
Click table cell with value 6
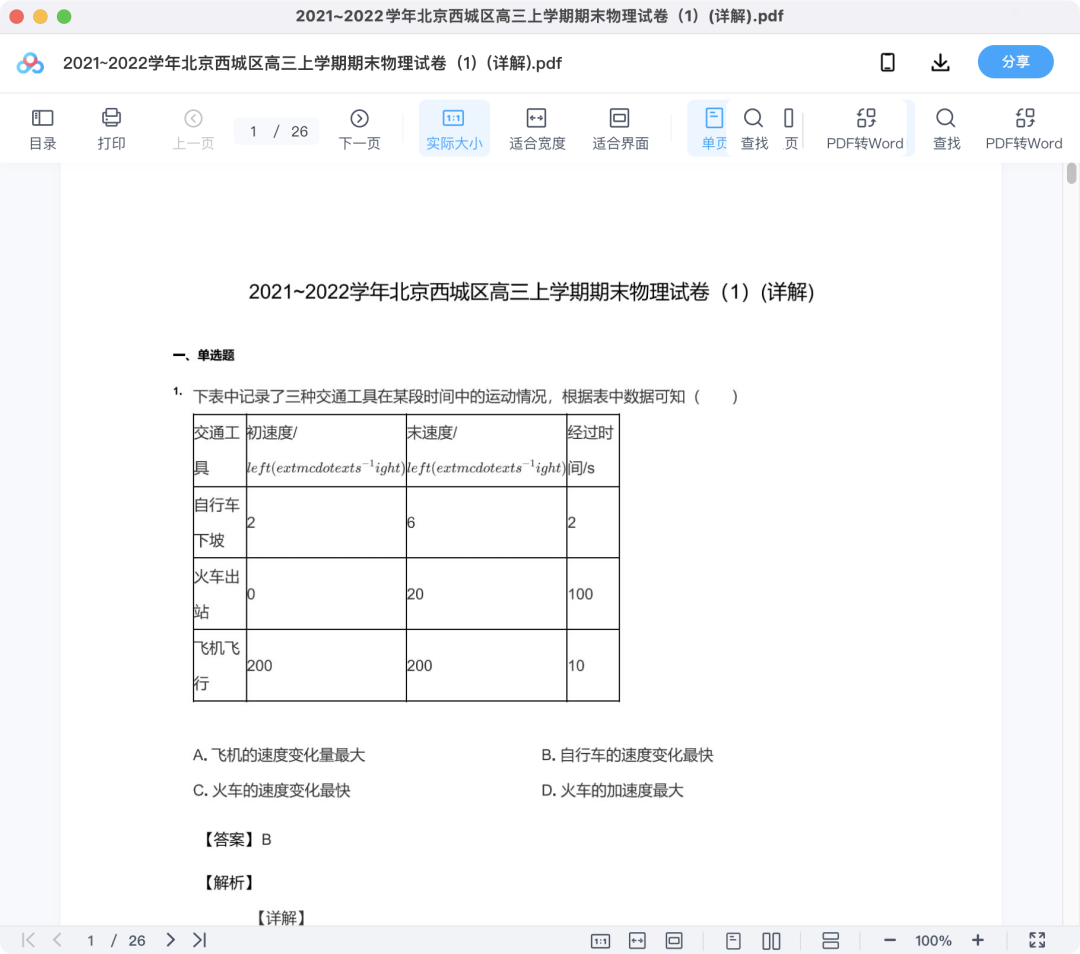[x=486, y=522]
